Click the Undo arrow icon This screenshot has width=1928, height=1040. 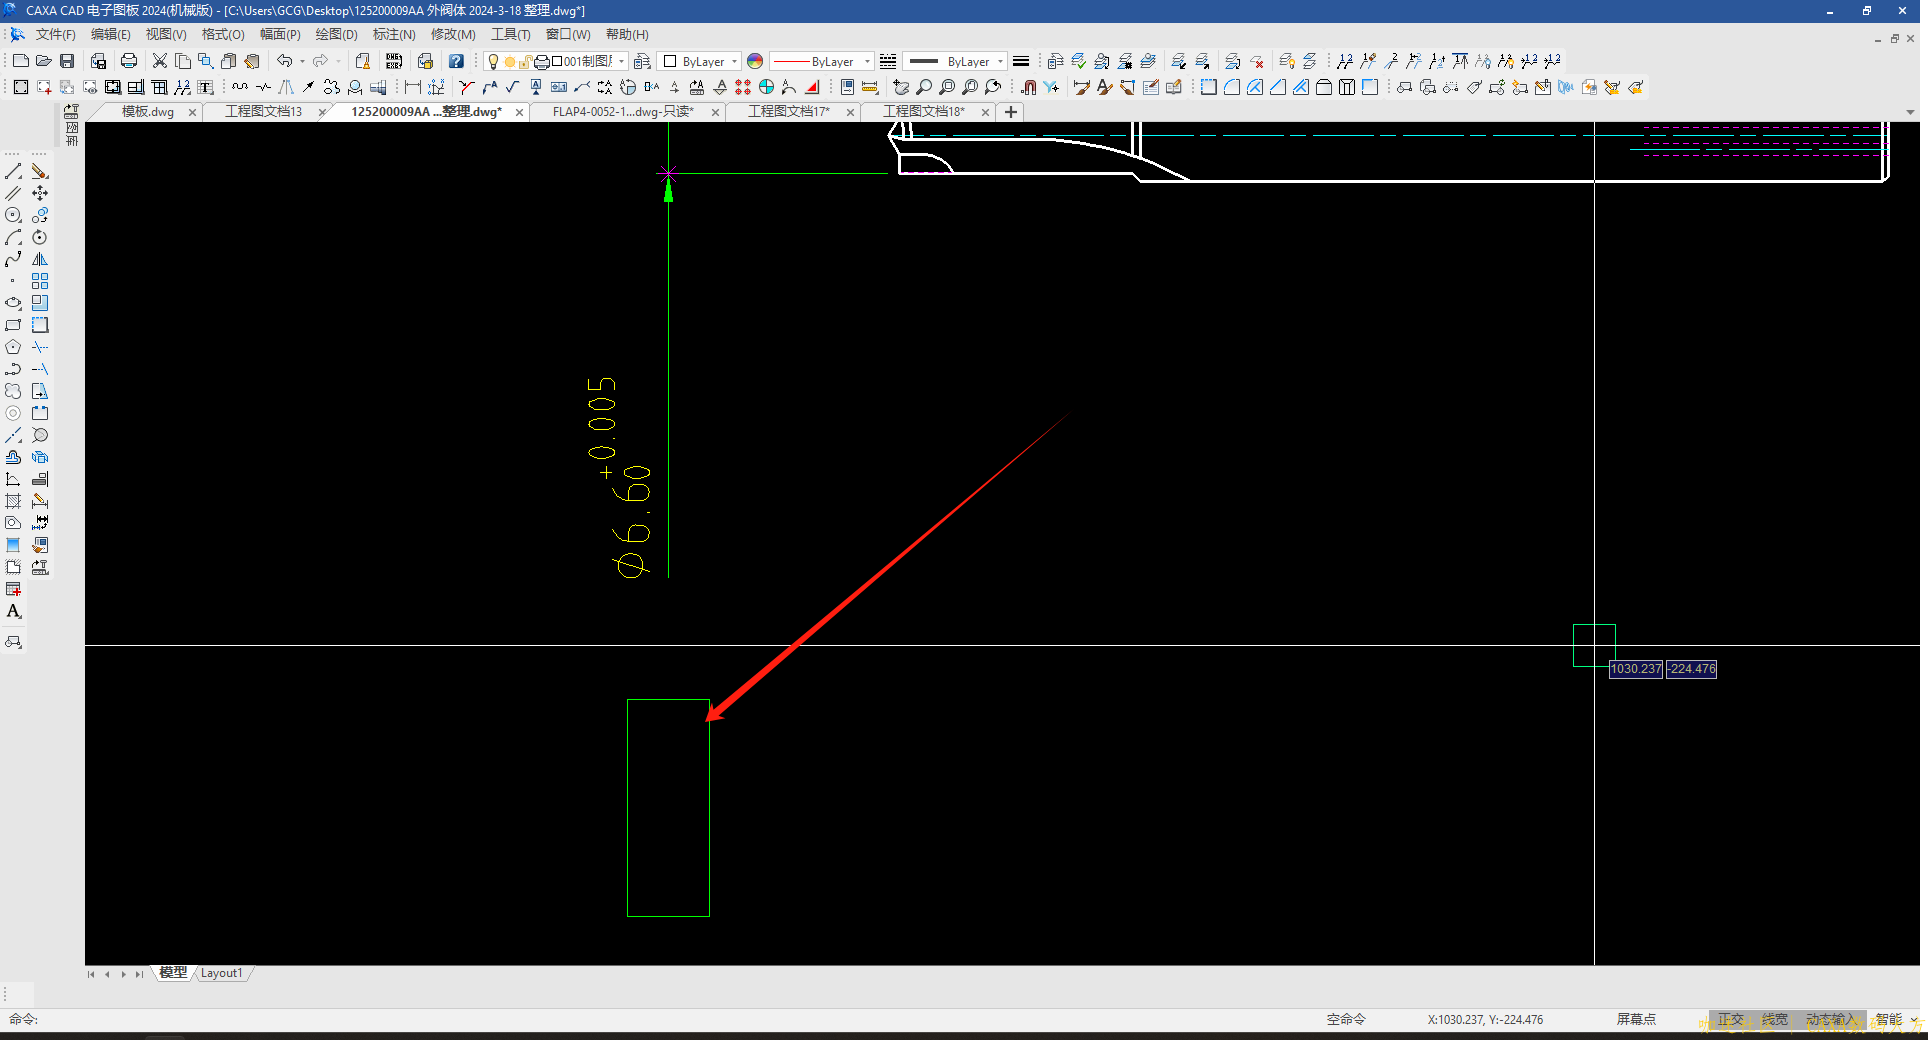(x=284, y=61)
